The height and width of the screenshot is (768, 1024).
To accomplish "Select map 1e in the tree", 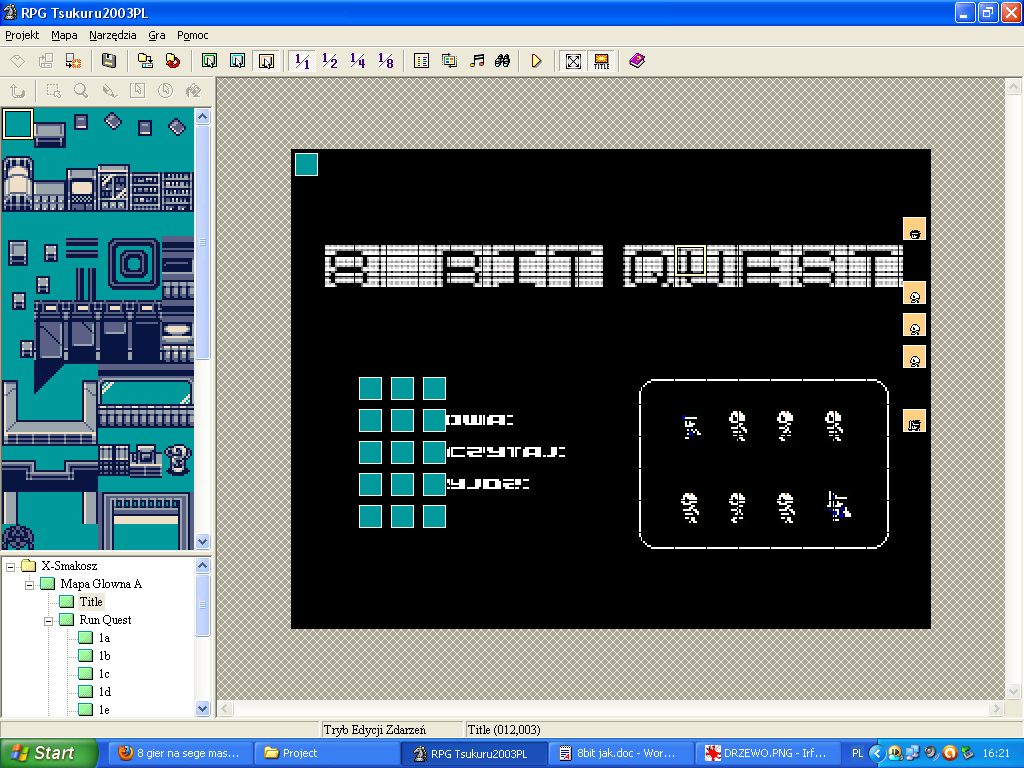I will pyautogui.click(x=104, y=710).
